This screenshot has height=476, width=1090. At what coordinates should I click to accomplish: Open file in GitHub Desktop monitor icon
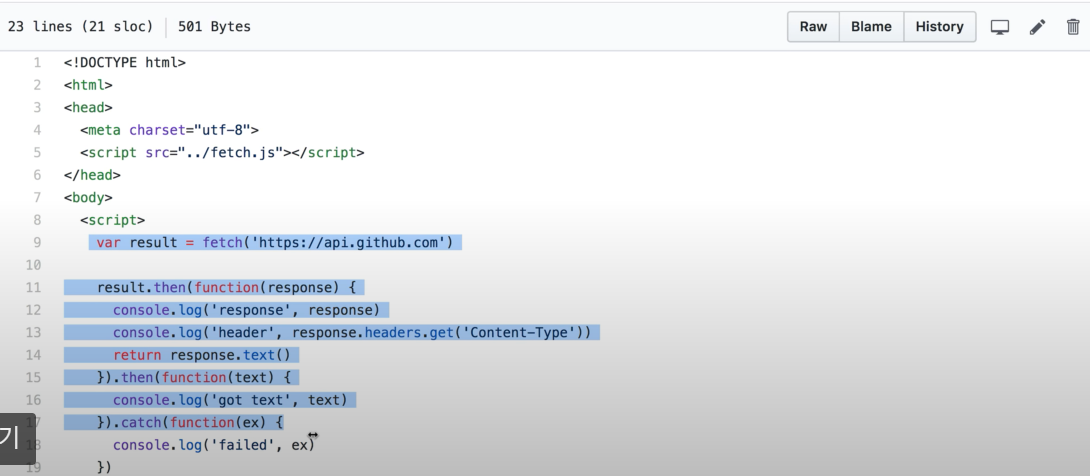click(x=1000, y=27)
